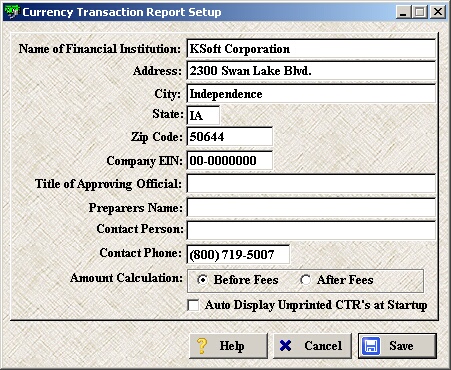
Task: Save the report setup settings
Action: pyautogui.click(x=397, y=346)
